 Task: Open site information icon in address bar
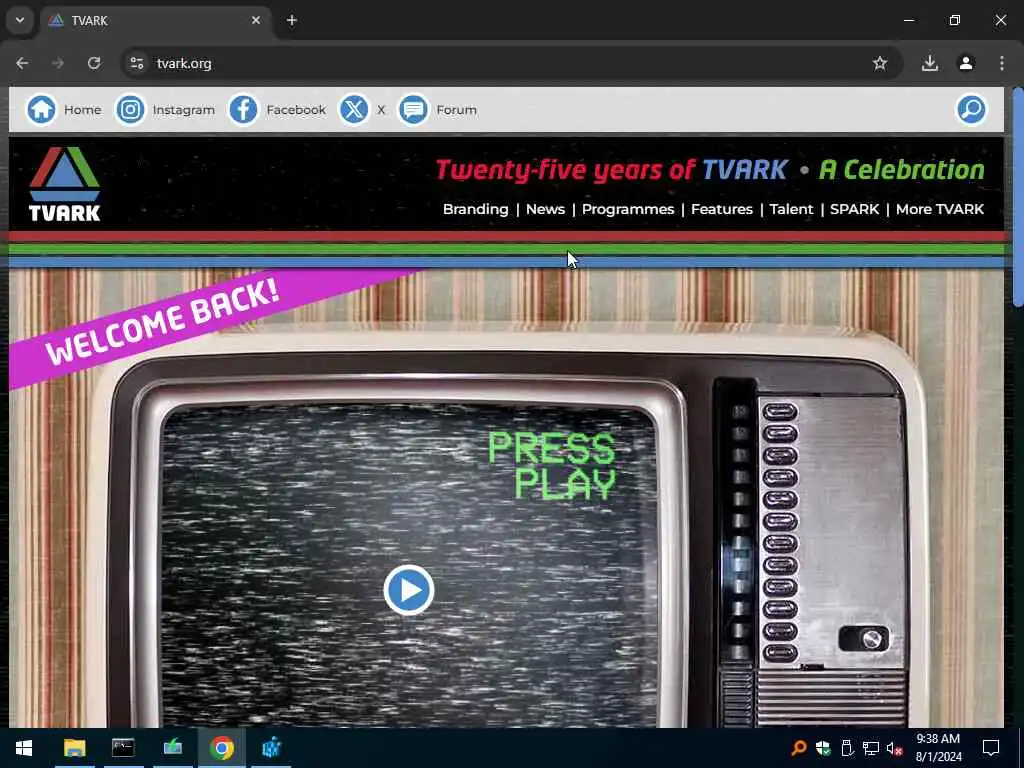coord(136,63)
